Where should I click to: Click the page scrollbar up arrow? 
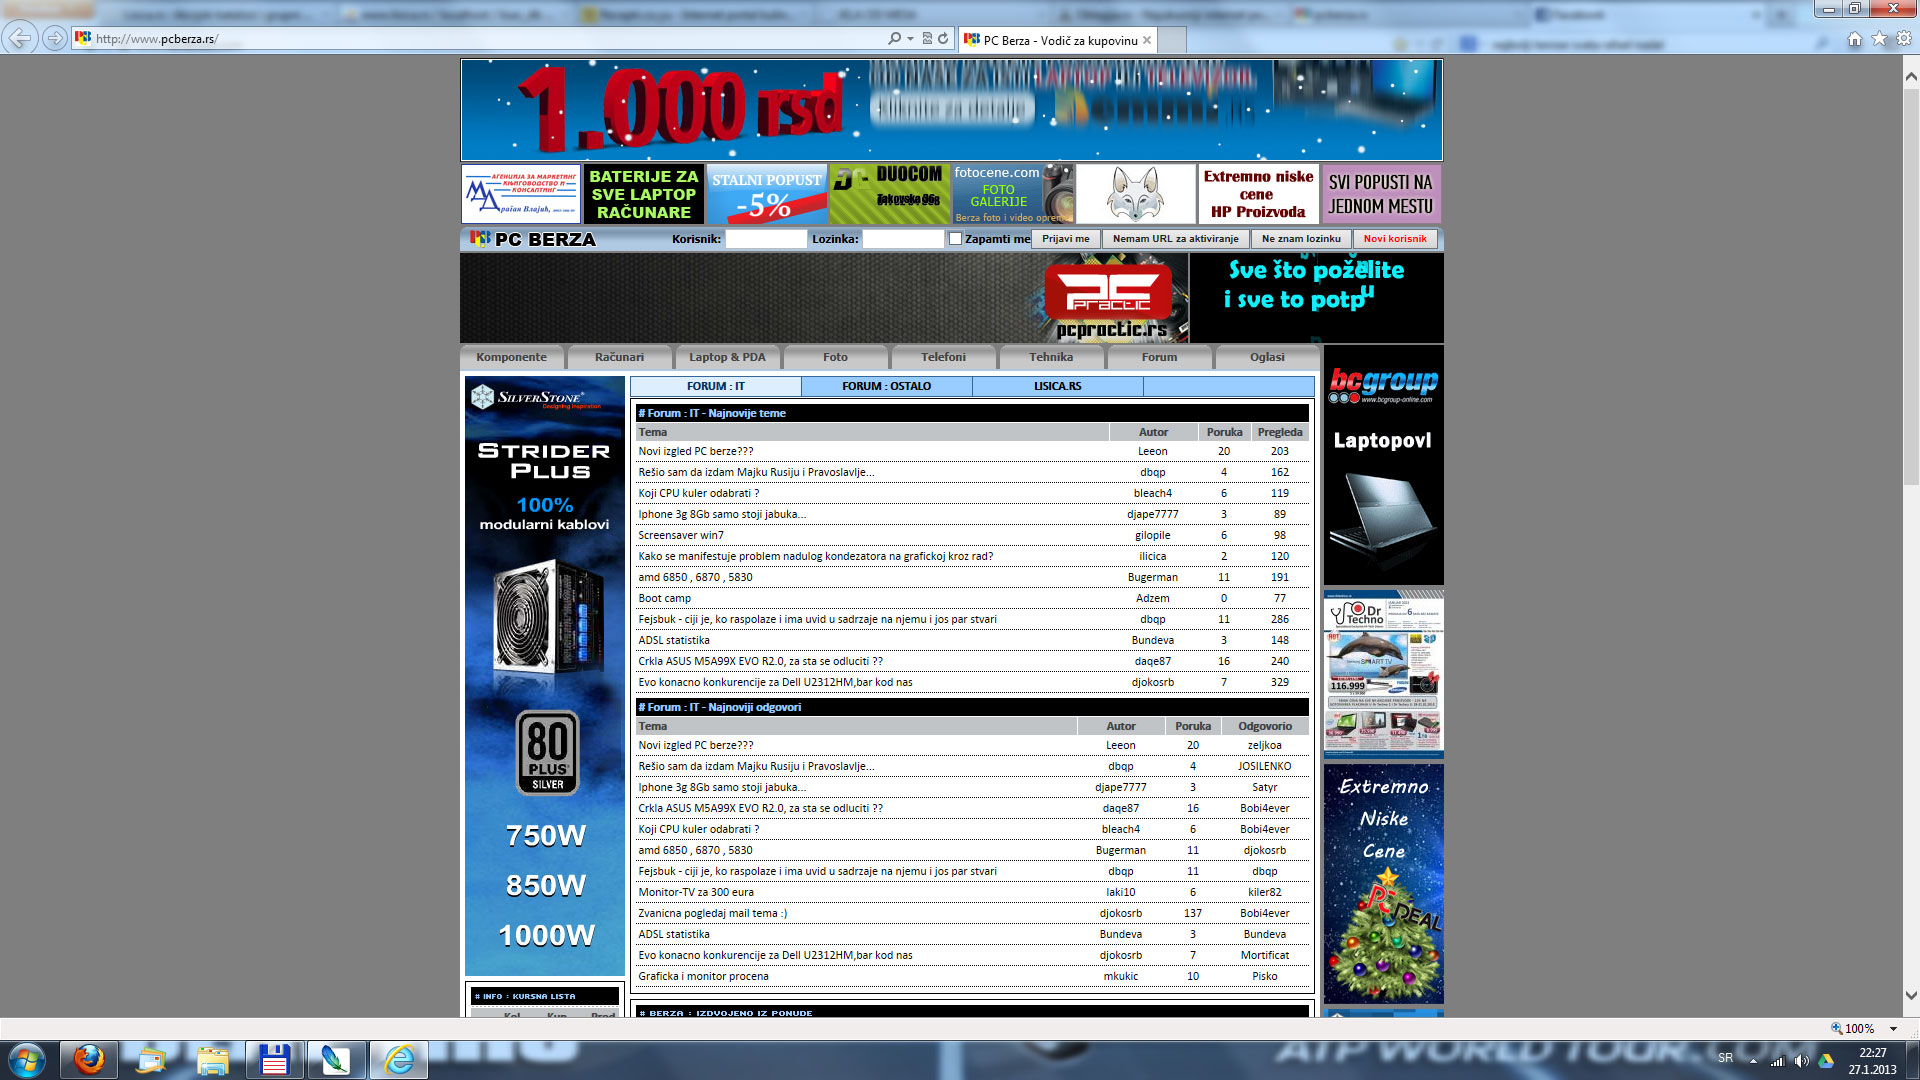point(1911,76)
